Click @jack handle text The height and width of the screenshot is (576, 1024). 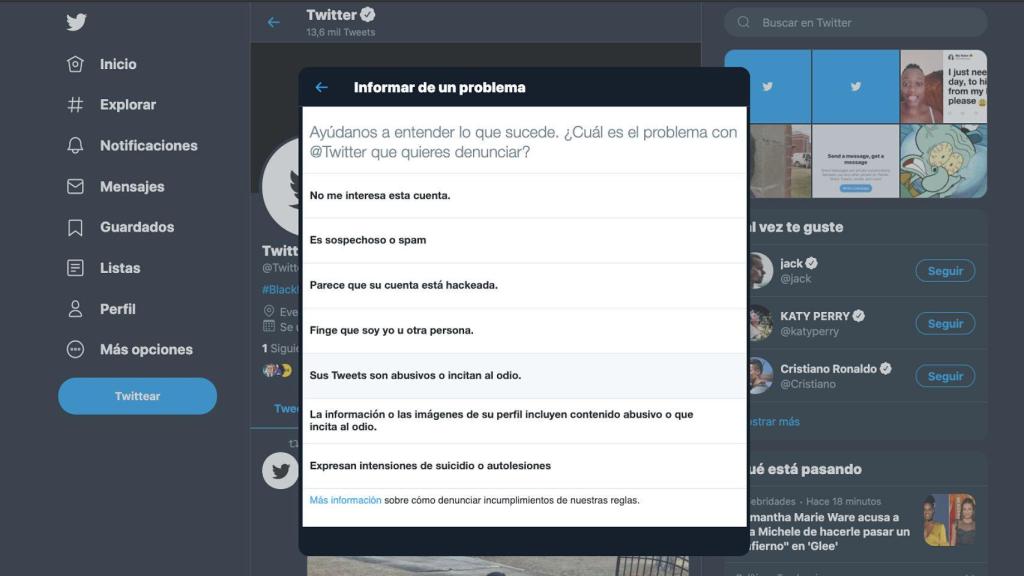tap(795, 279)
